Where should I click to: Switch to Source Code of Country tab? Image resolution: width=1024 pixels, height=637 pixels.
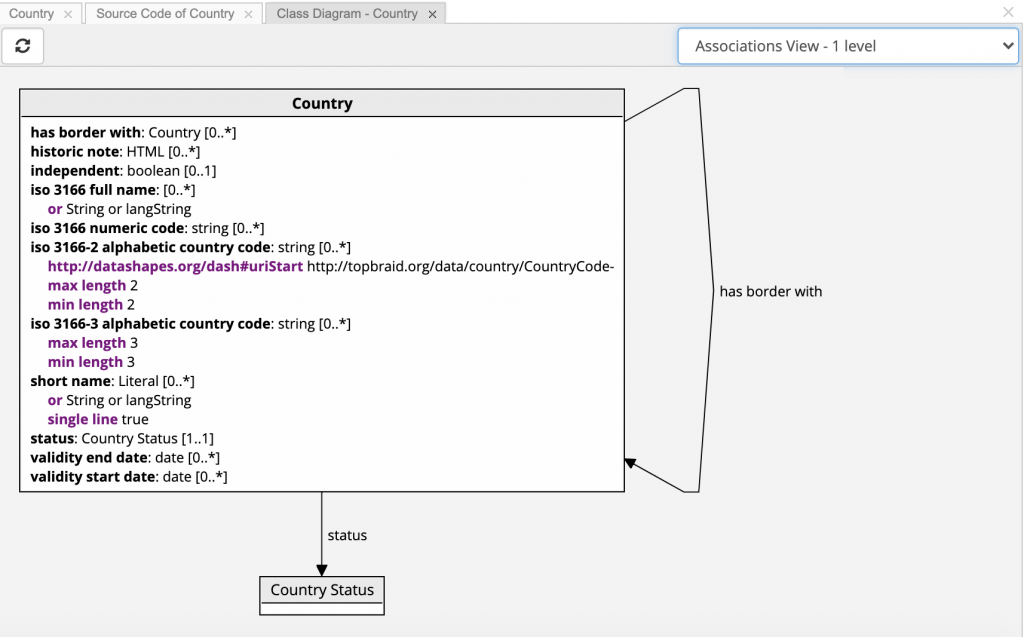tap(165, 14)
